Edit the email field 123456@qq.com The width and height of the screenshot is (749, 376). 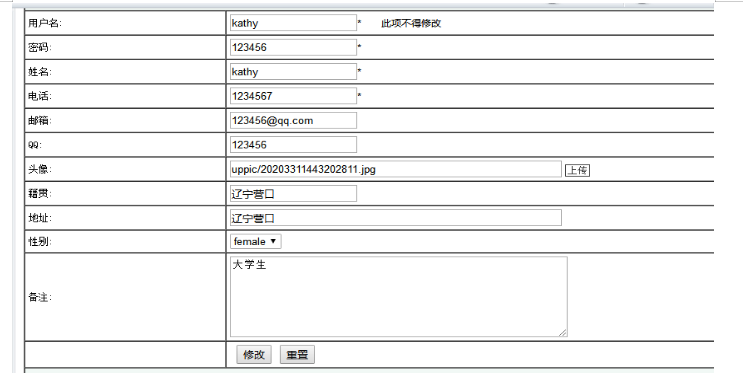coord(293,120)
